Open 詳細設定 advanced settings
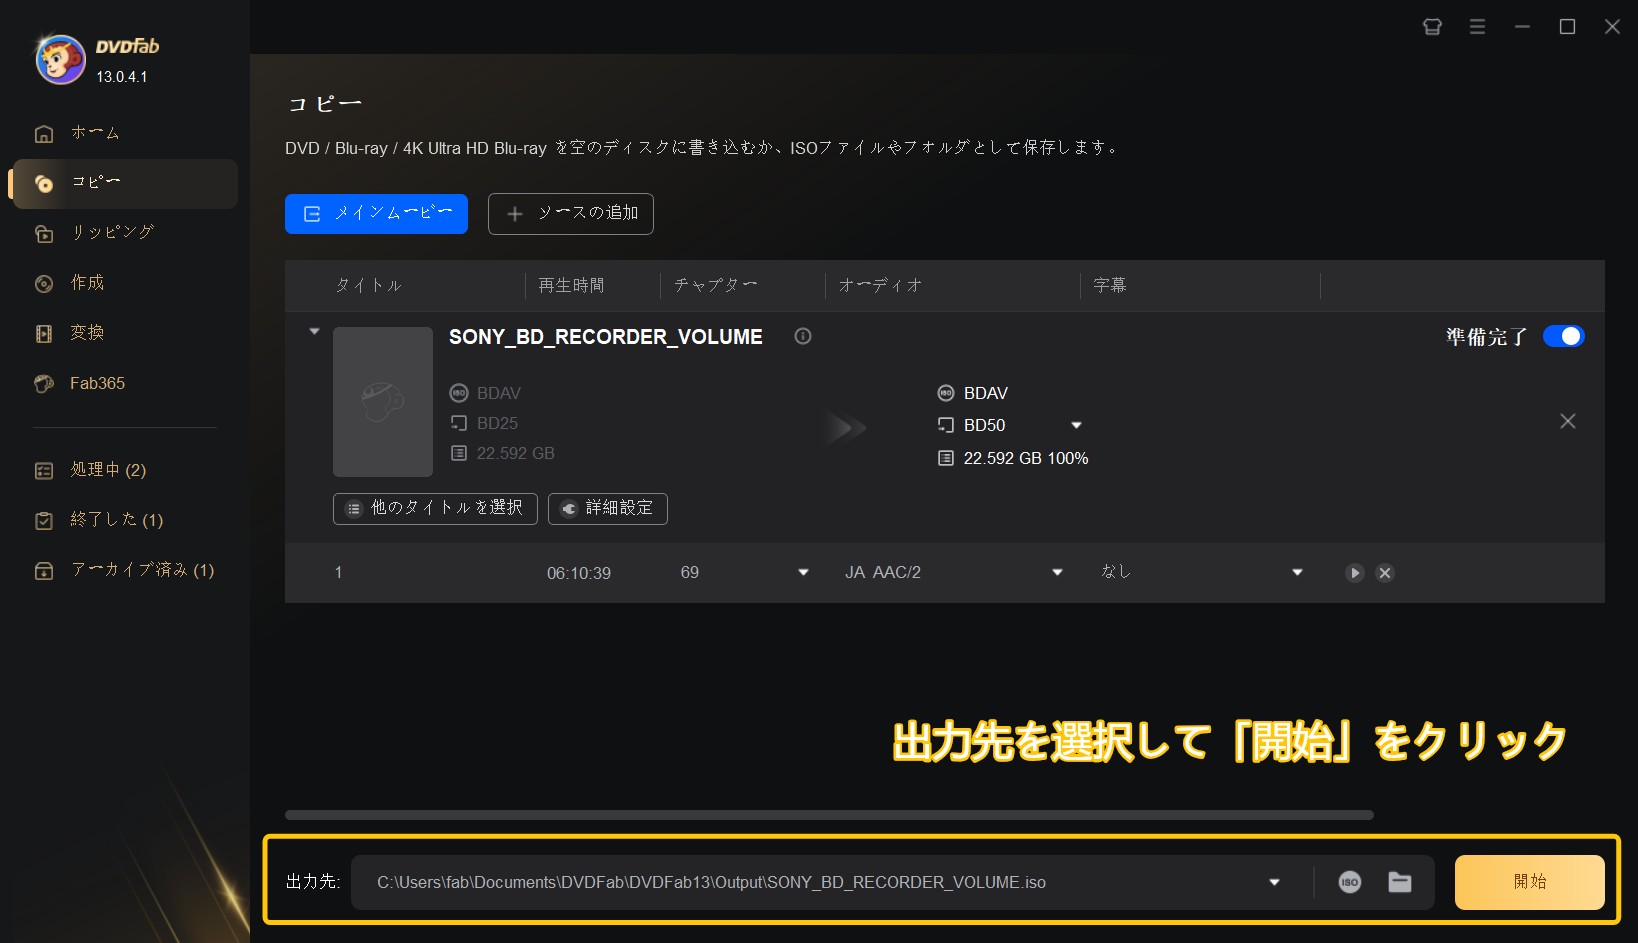This screenshot has height=943, width=1638. point(608,508)
